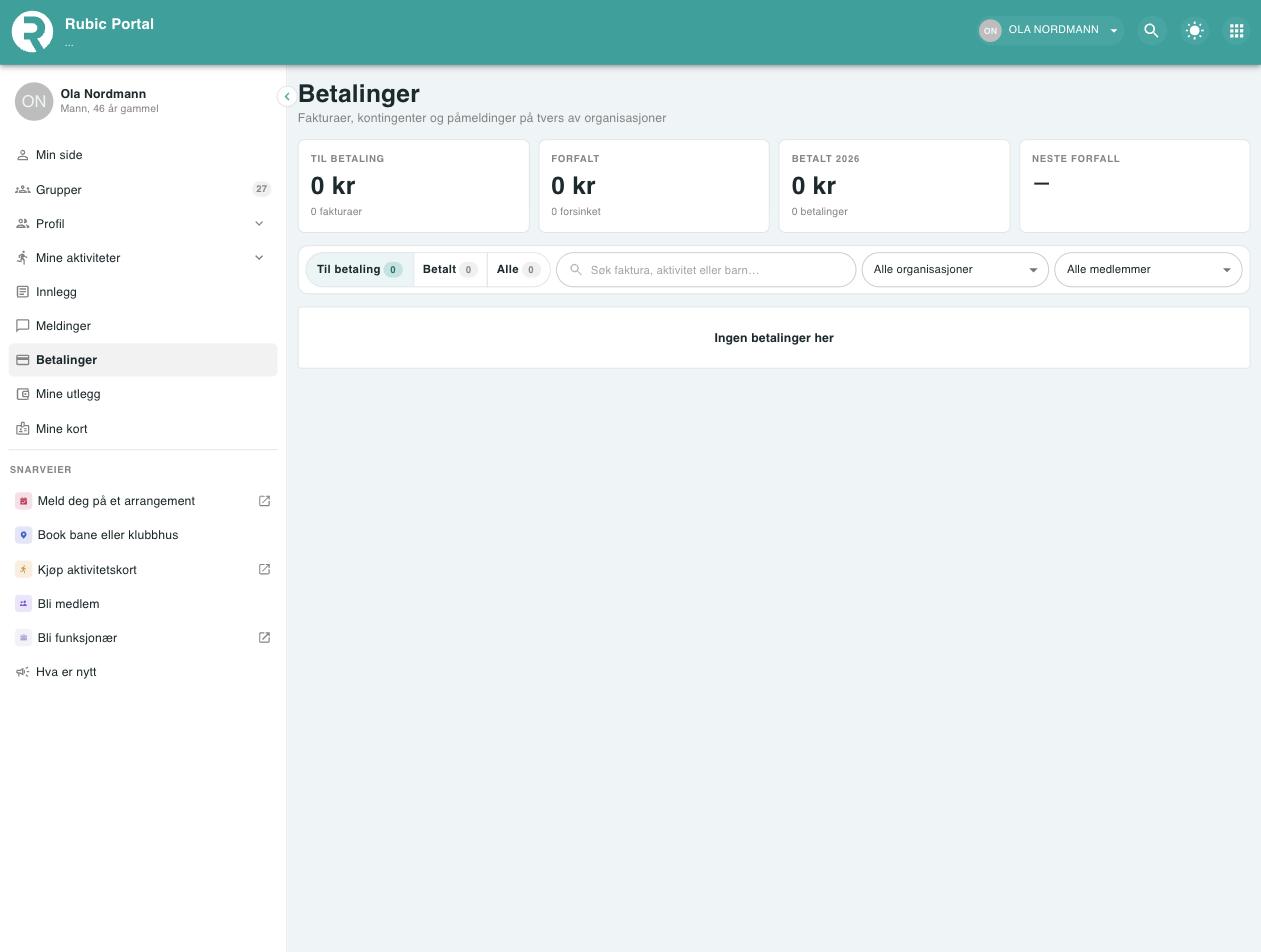Click the Meldinger chat icon
The image size is (1261, 952).
[23, 326]
